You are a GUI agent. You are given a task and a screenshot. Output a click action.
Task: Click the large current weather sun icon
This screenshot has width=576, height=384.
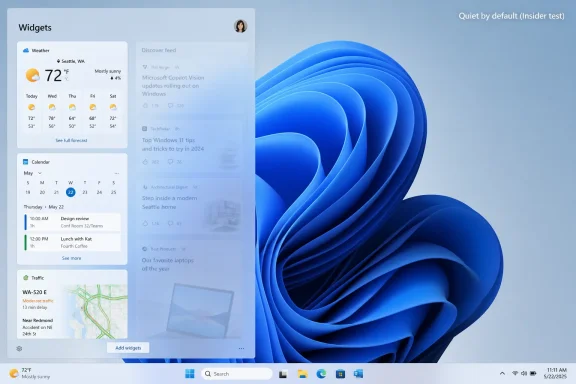coord(33,75)
